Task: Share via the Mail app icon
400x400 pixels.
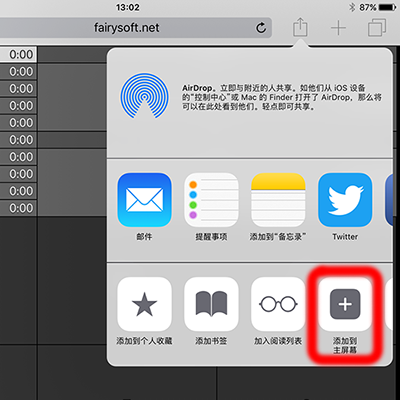Action: coord(144,200)
